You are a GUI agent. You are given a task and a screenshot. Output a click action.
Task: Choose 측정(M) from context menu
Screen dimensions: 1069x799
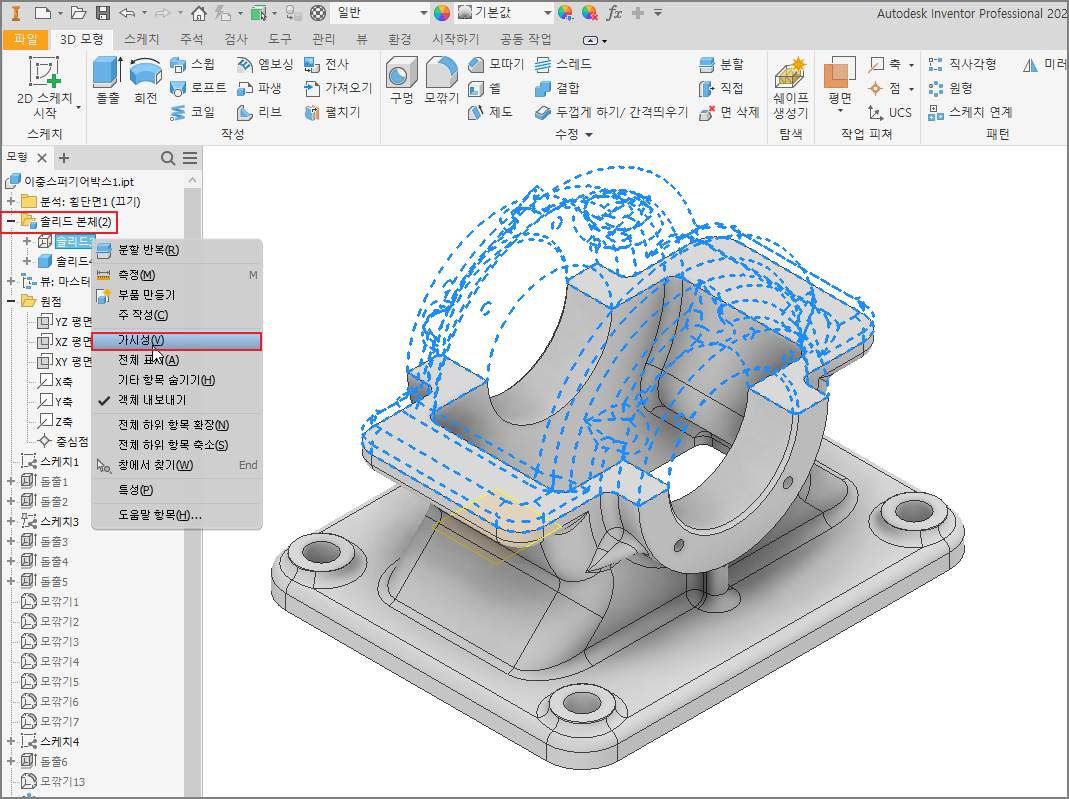[x=177, y=275]
